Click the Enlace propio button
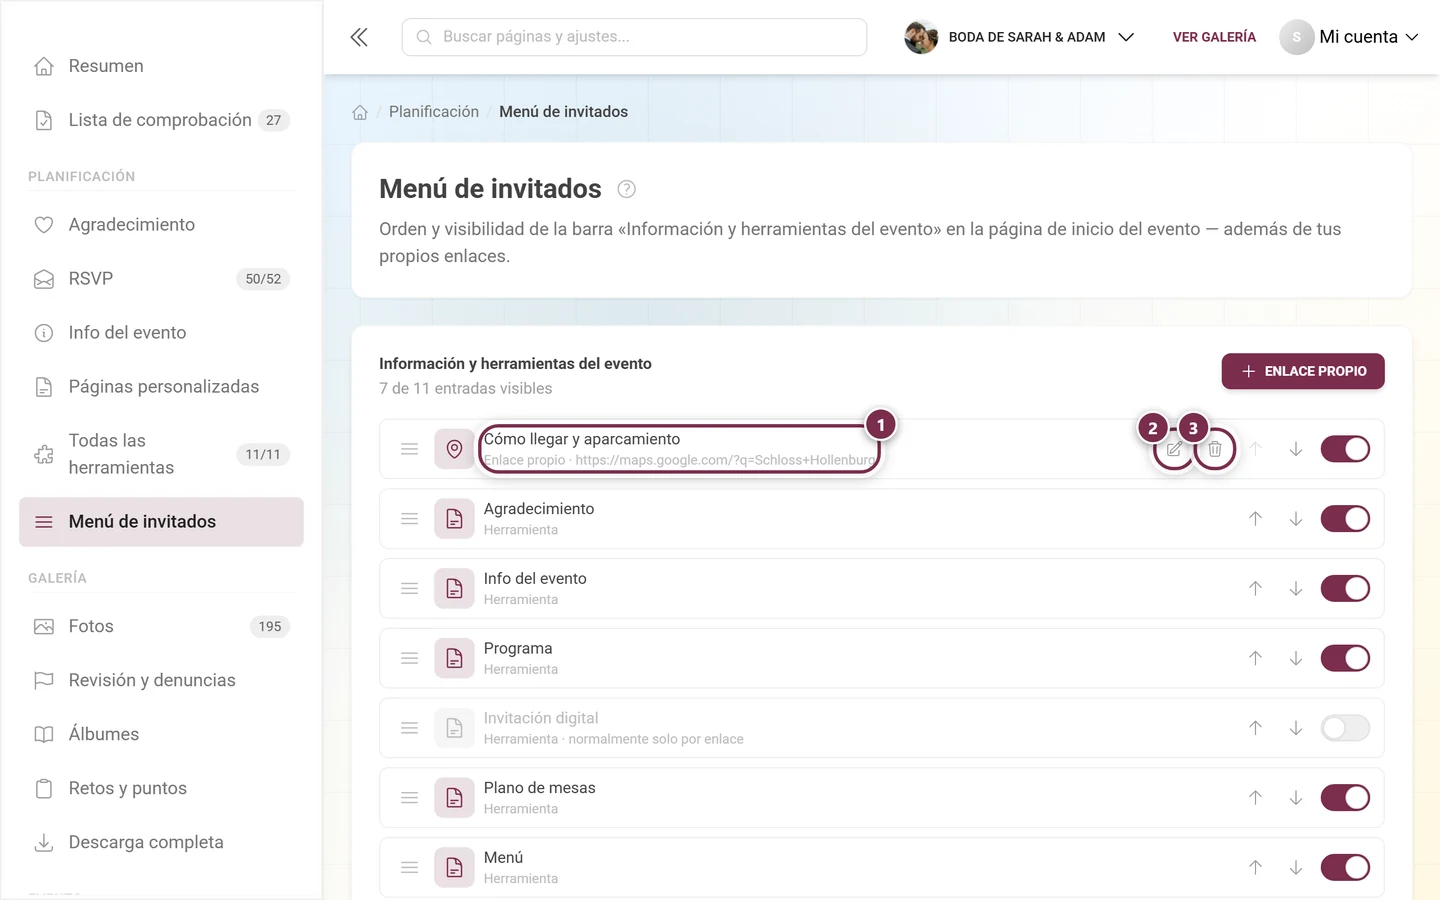Viewport: 1440px width, 900px height. (1303, 371)
